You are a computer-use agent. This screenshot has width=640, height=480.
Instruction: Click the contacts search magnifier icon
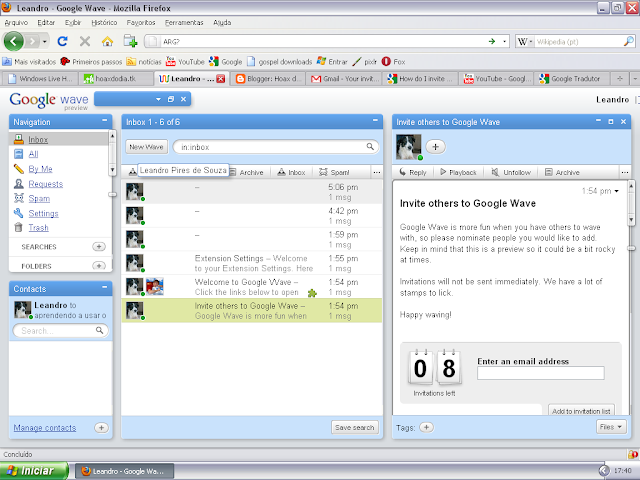coord(99,330)
